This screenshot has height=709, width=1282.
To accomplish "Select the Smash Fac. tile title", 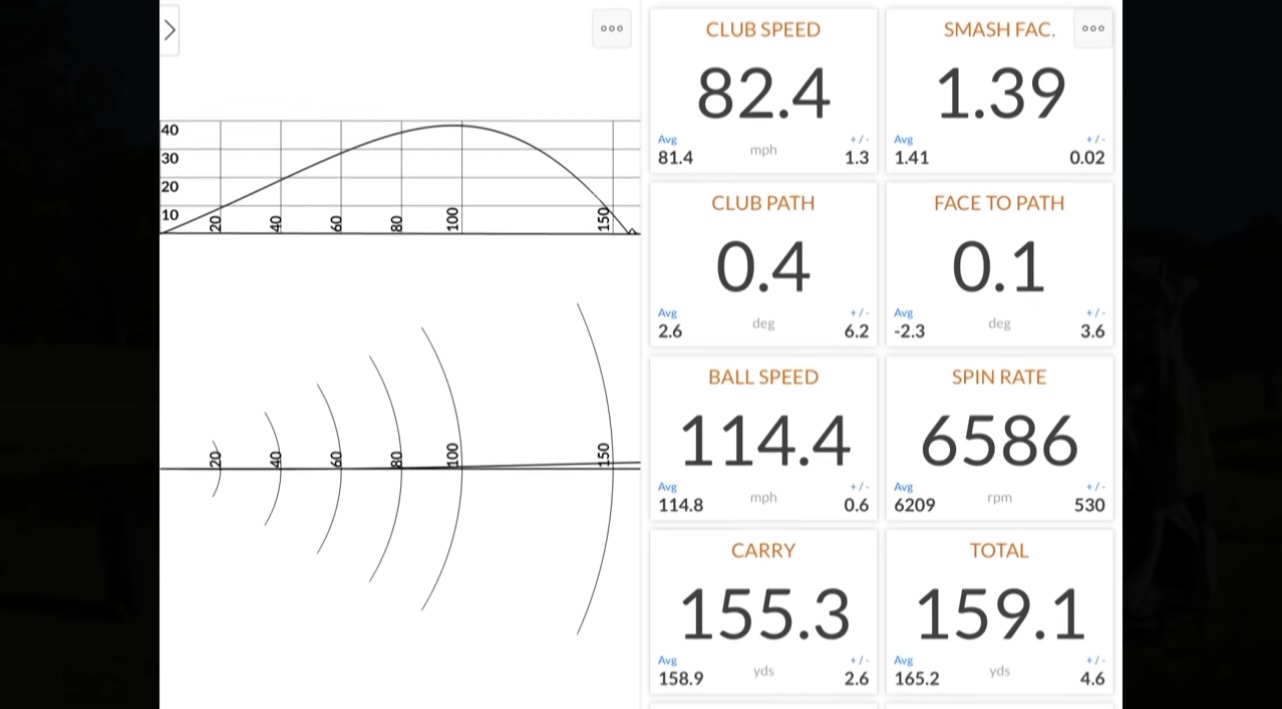I will tap(998, 30).
